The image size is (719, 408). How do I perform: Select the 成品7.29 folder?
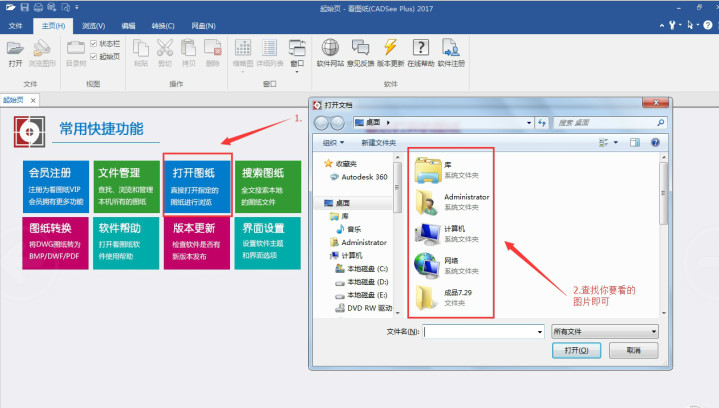[444, 297]
